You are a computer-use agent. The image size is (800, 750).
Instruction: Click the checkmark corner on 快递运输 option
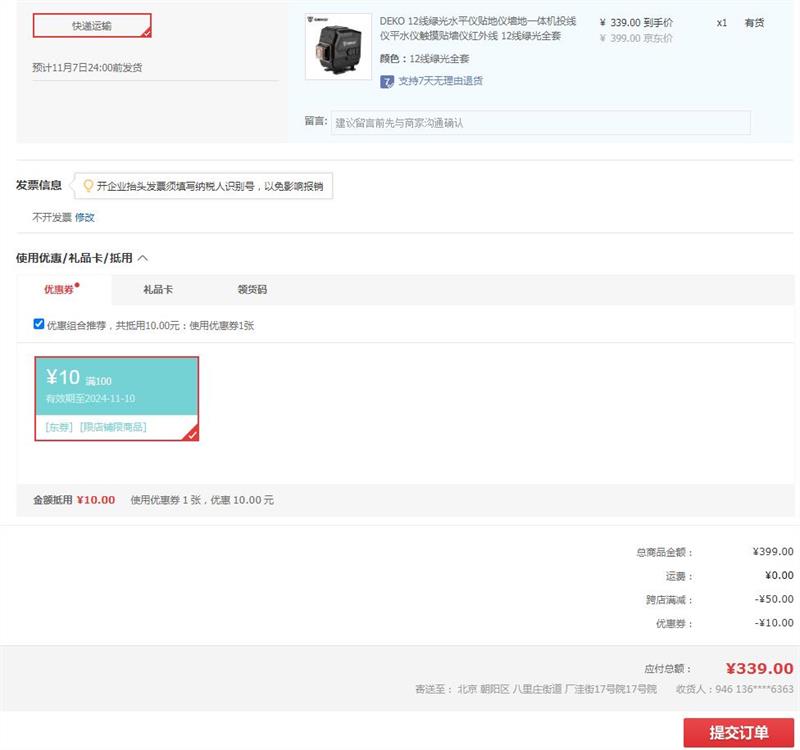tap(146, 32)
